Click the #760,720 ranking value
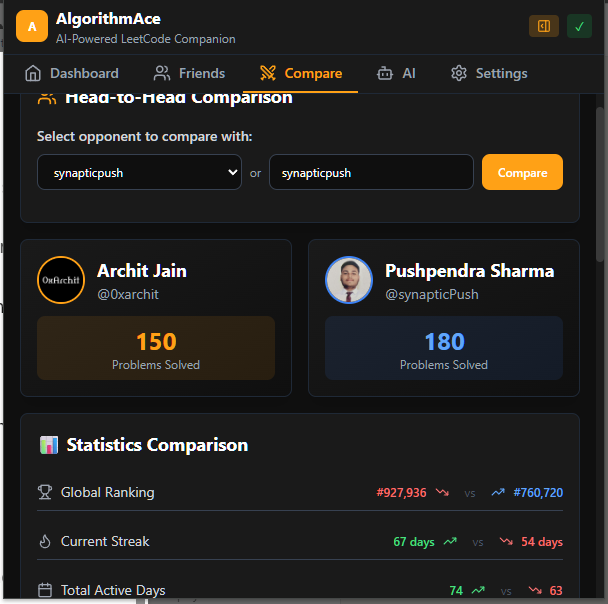The height and width of the screenshot is (604, 608). pyautogui.click(x=538, y=493)
